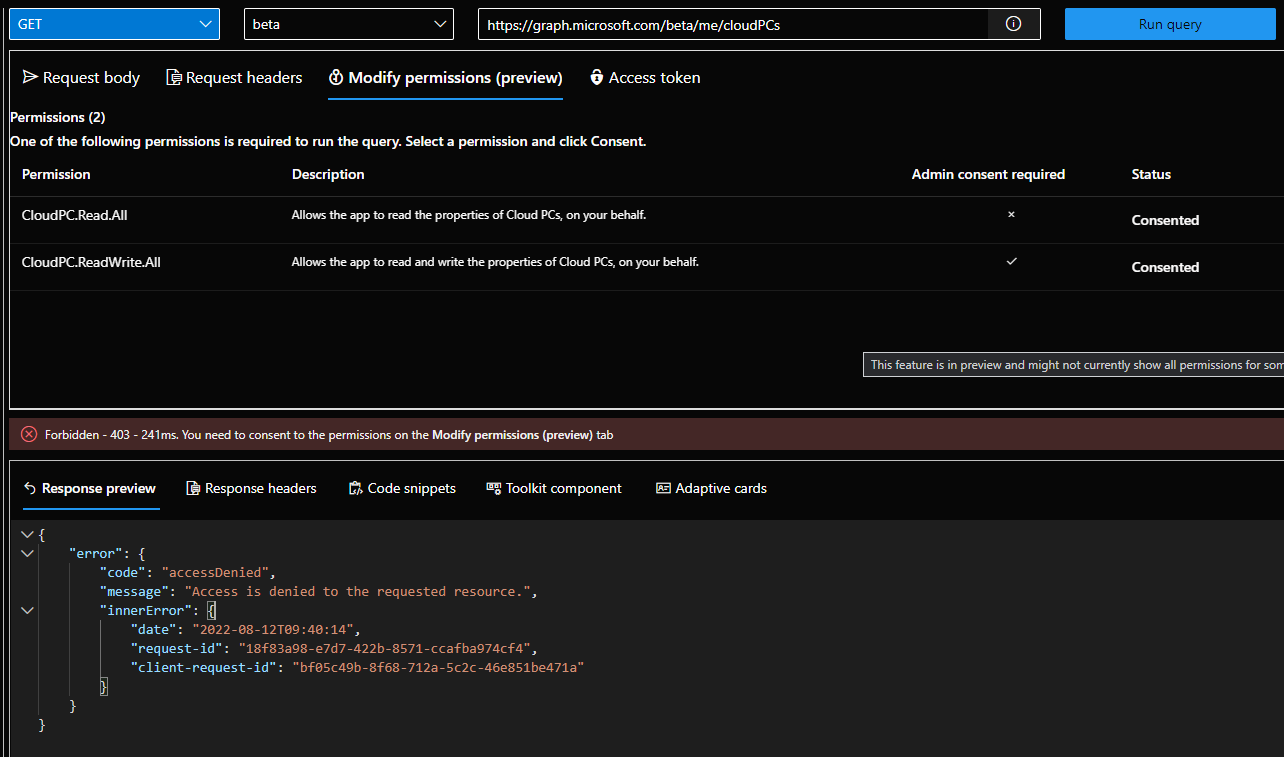Click the Status column header
The image size is (1284, 757).
point(1151,174)
